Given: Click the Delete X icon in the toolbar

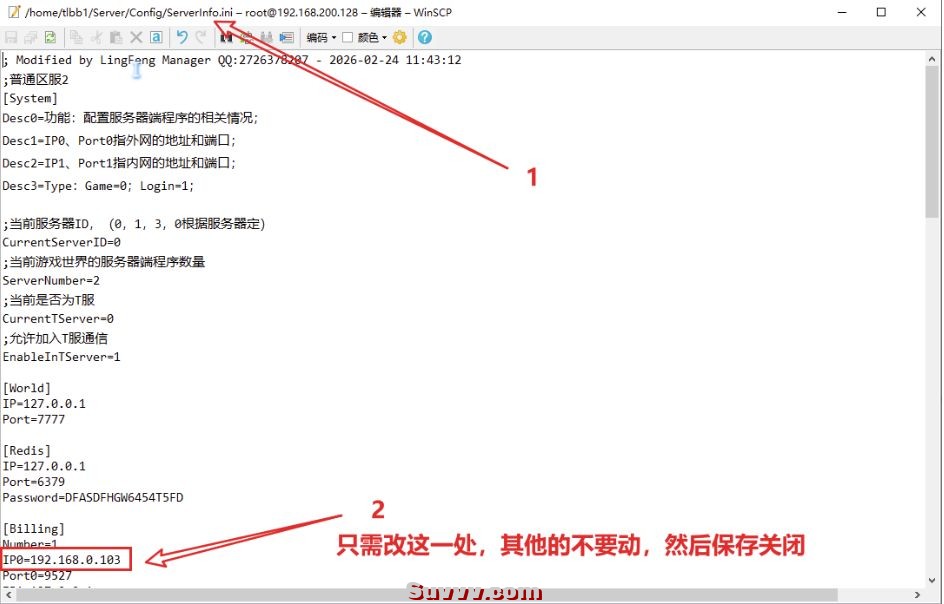Looking at the screenshot, I should point(136,37).
